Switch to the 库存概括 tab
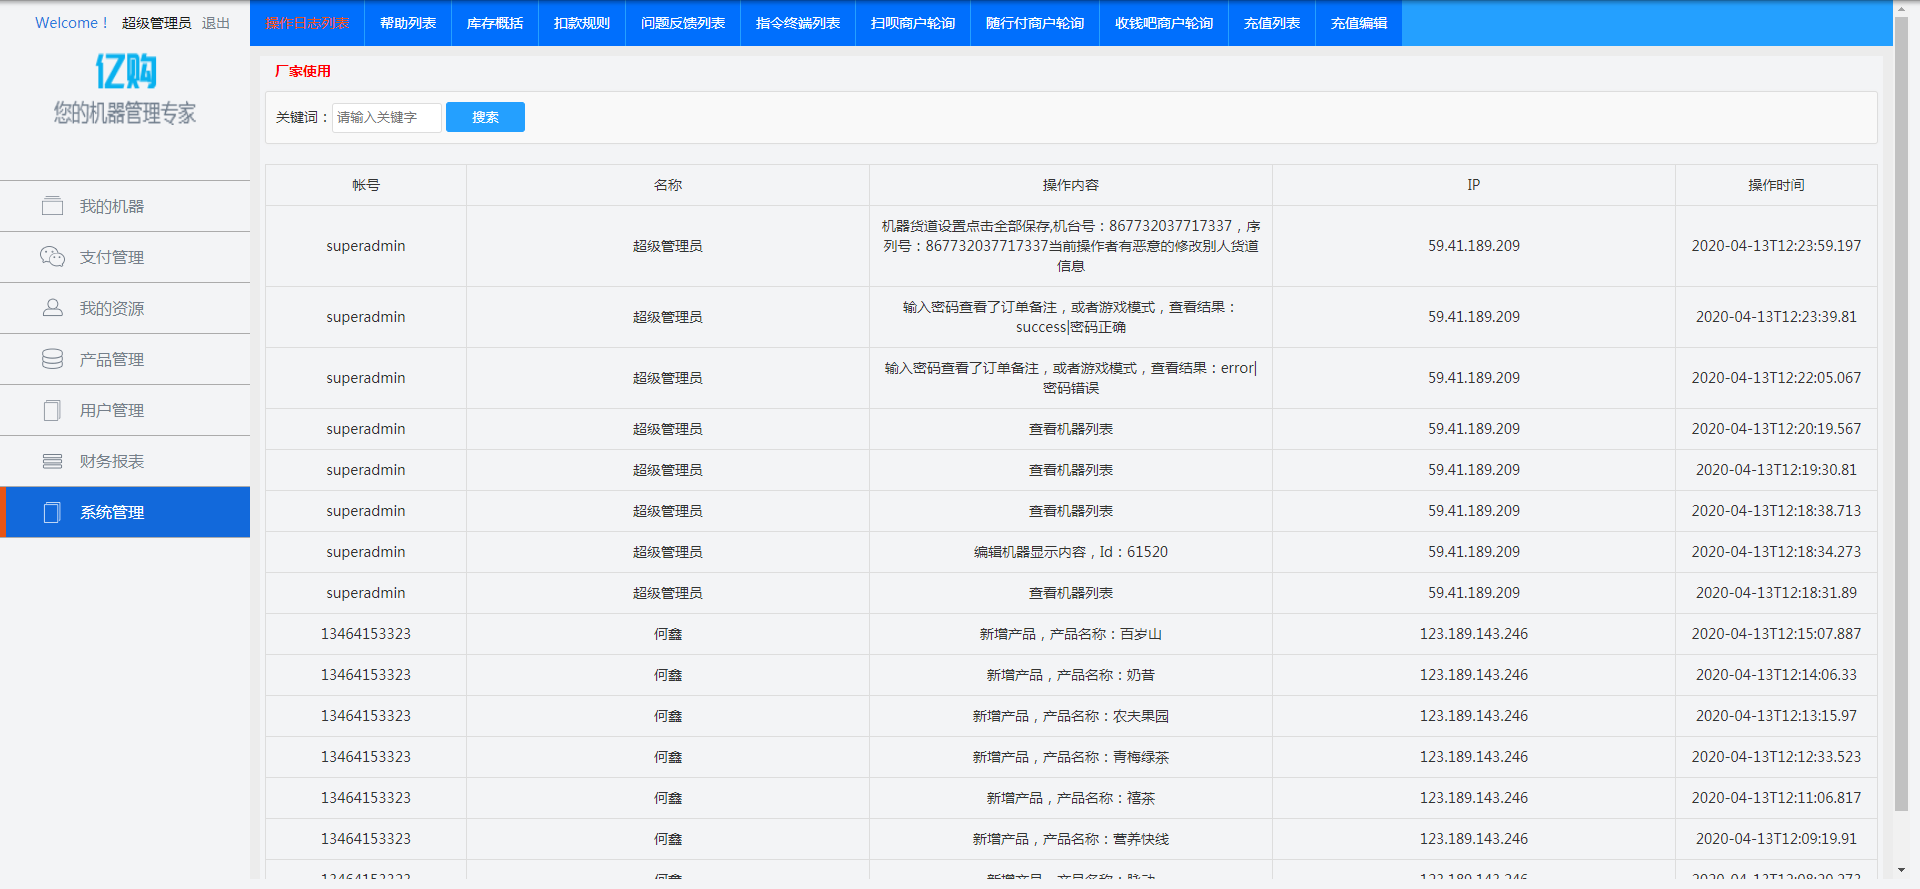The image size is (1920, 889). tap(495, 23)
